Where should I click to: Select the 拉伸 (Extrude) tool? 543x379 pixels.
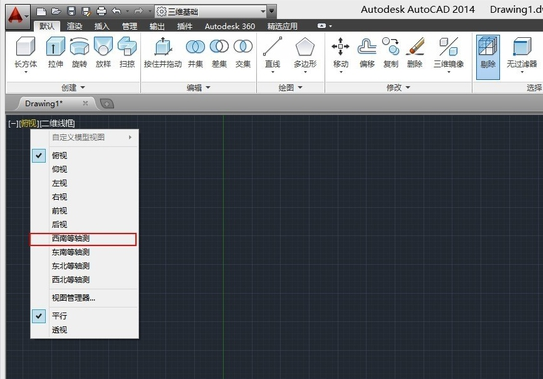tap(56, 52)
